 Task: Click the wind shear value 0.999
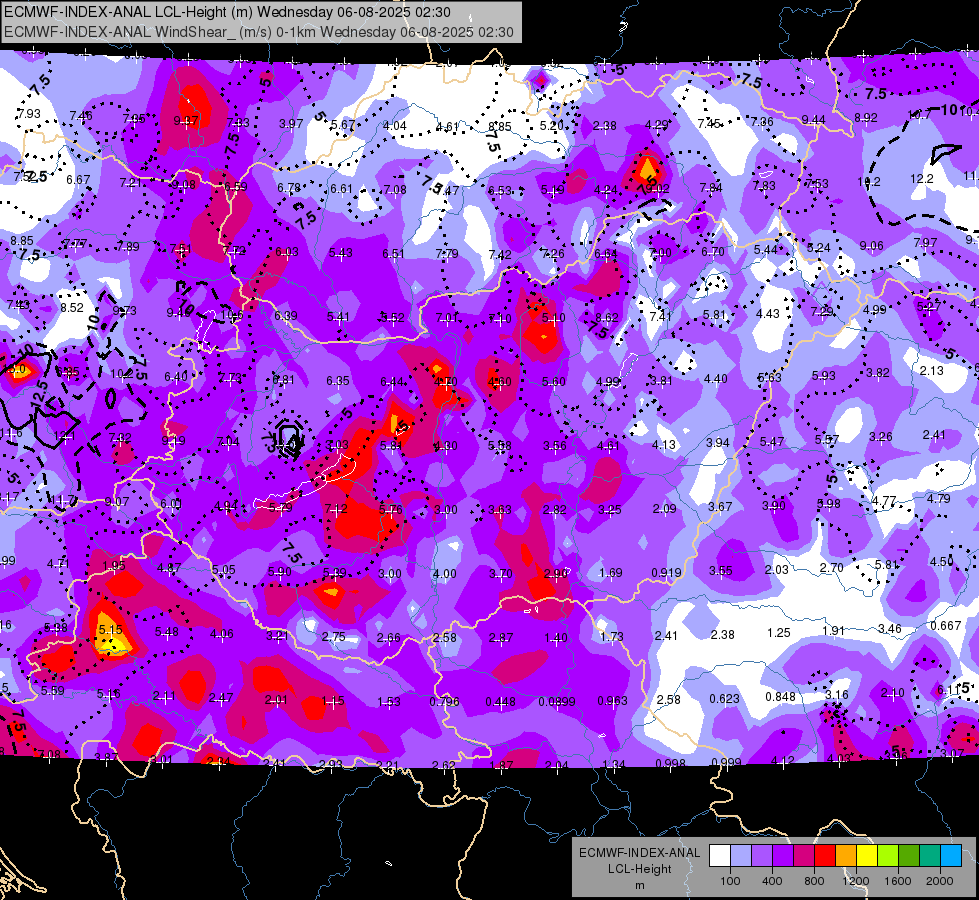coord(726,763)
